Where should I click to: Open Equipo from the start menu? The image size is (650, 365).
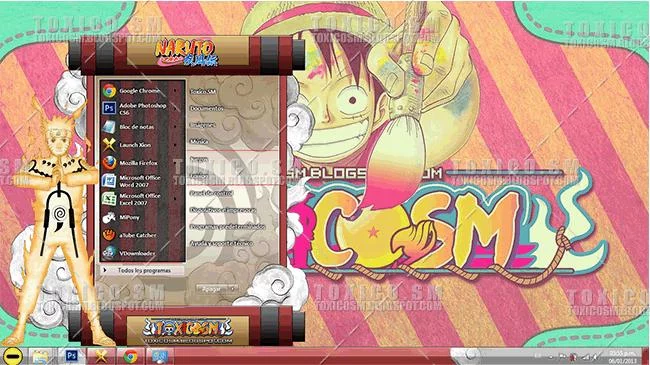199,176
